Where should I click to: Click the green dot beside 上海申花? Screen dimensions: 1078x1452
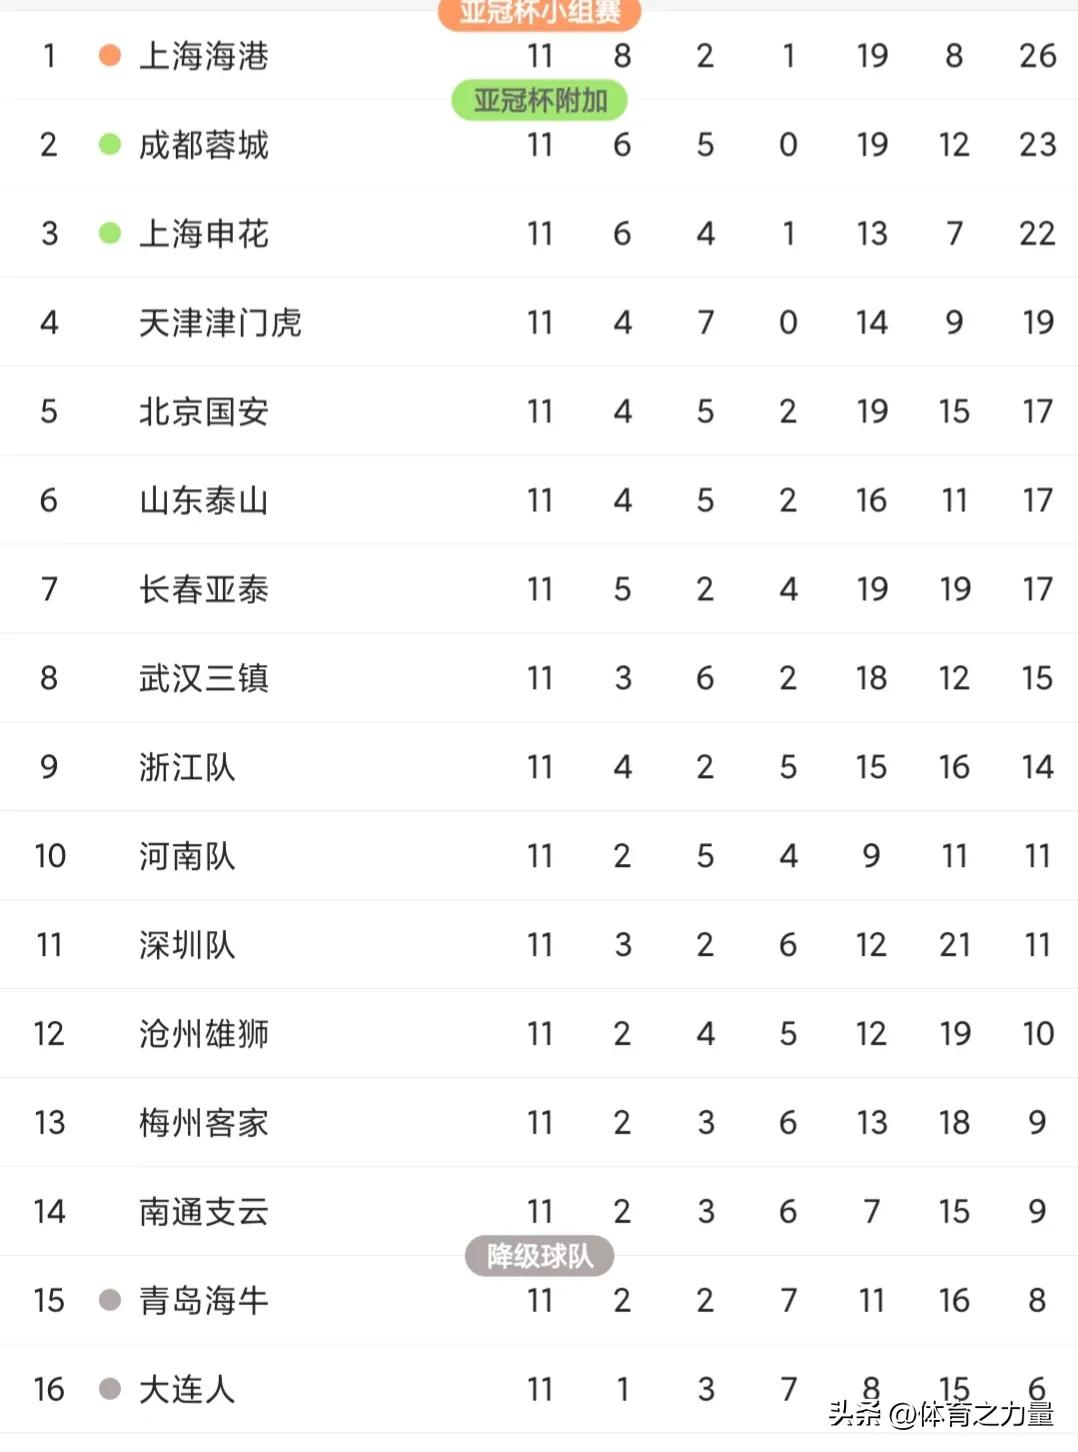click(110, 234)
